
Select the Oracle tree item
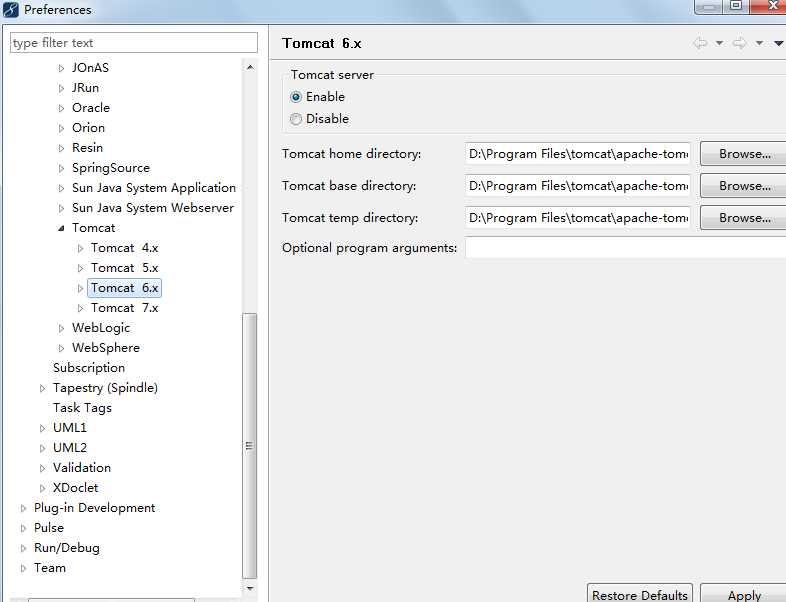point(91,108)
